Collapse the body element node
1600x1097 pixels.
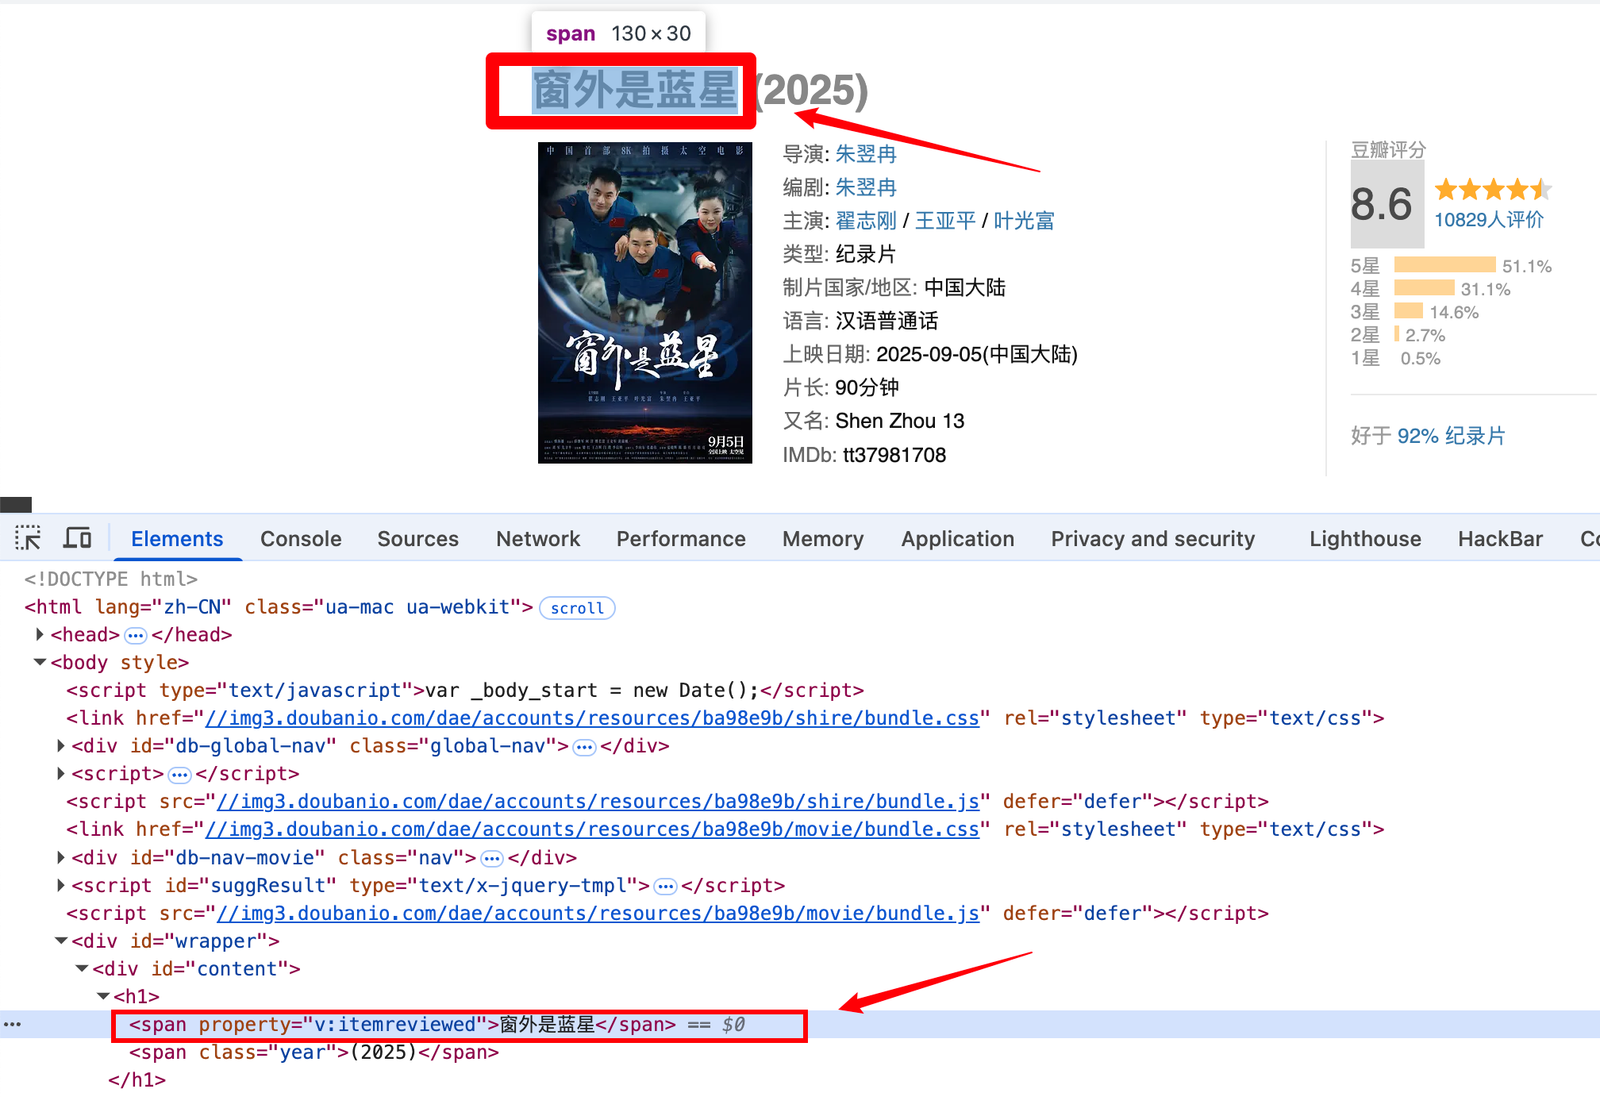[40, 662]
